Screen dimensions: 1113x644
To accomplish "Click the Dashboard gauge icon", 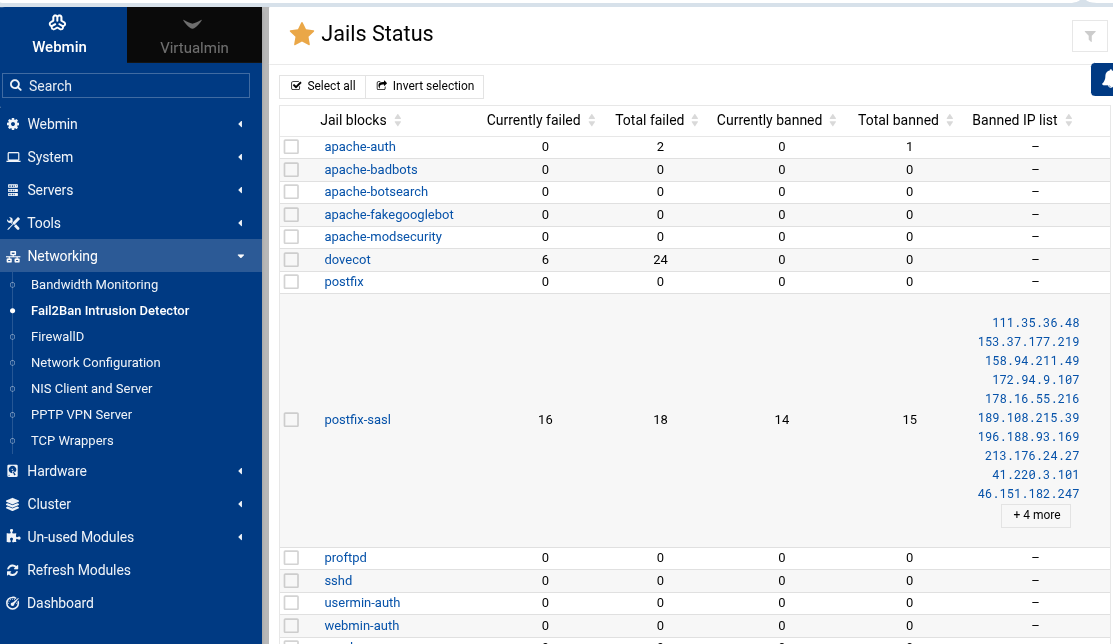I will [13, 603].
